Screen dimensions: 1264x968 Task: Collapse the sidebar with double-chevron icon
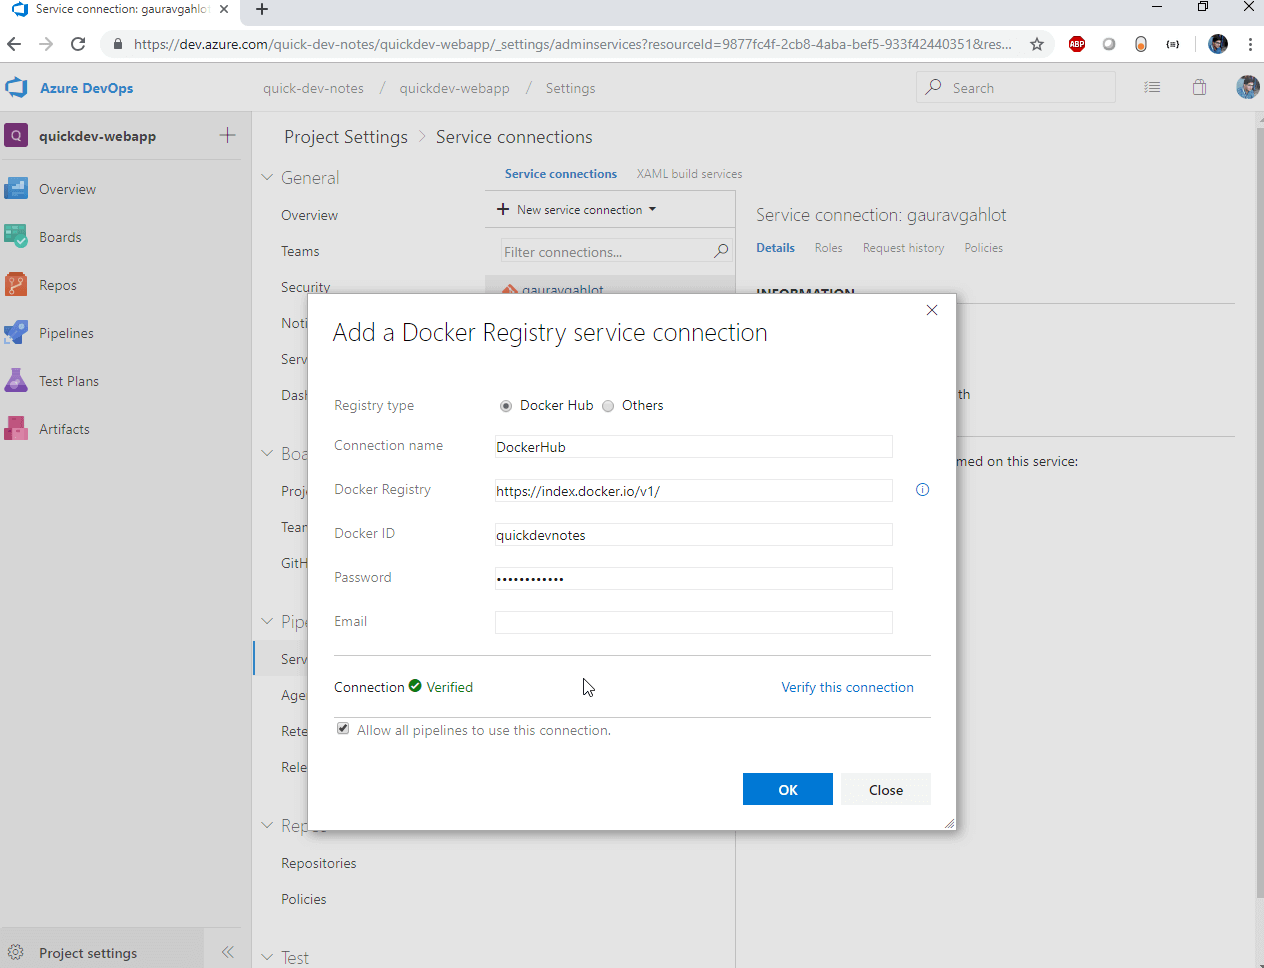point(228,952)
